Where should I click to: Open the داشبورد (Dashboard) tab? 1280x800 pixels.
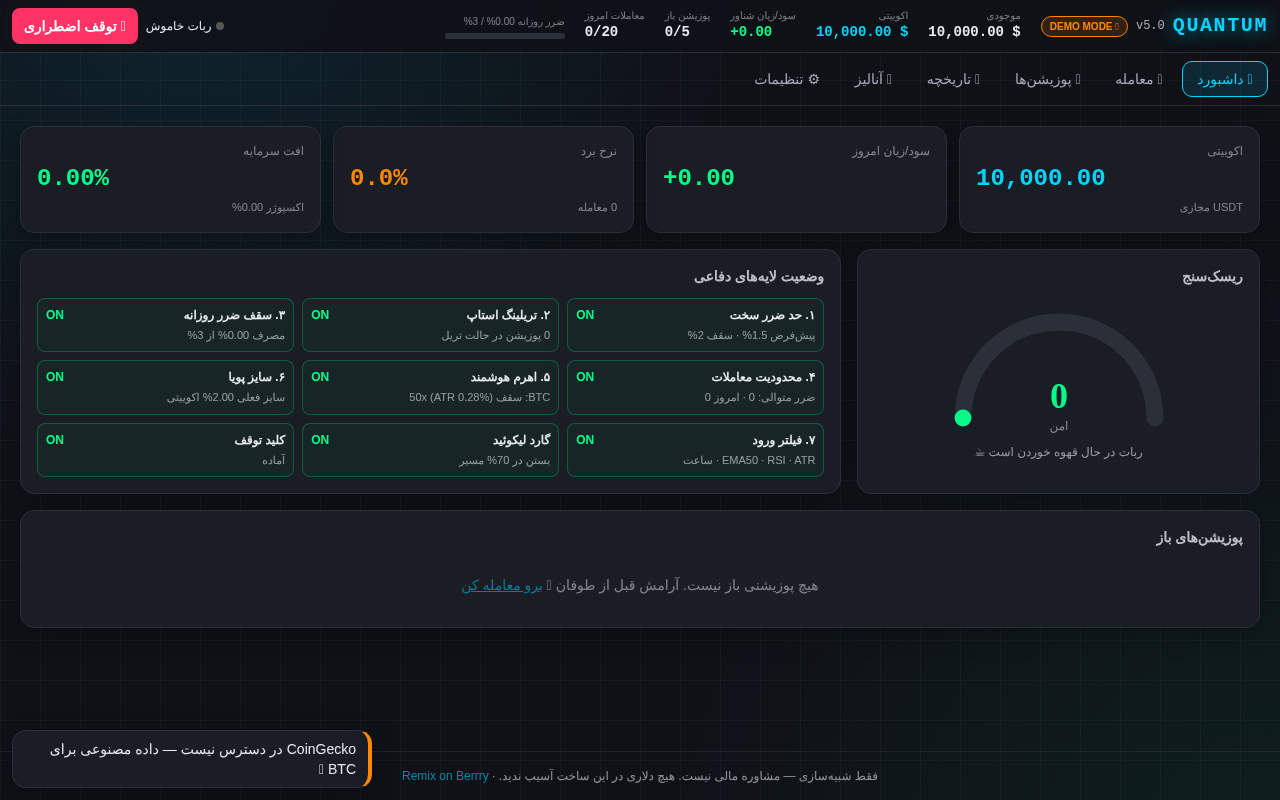point(1225,79)
